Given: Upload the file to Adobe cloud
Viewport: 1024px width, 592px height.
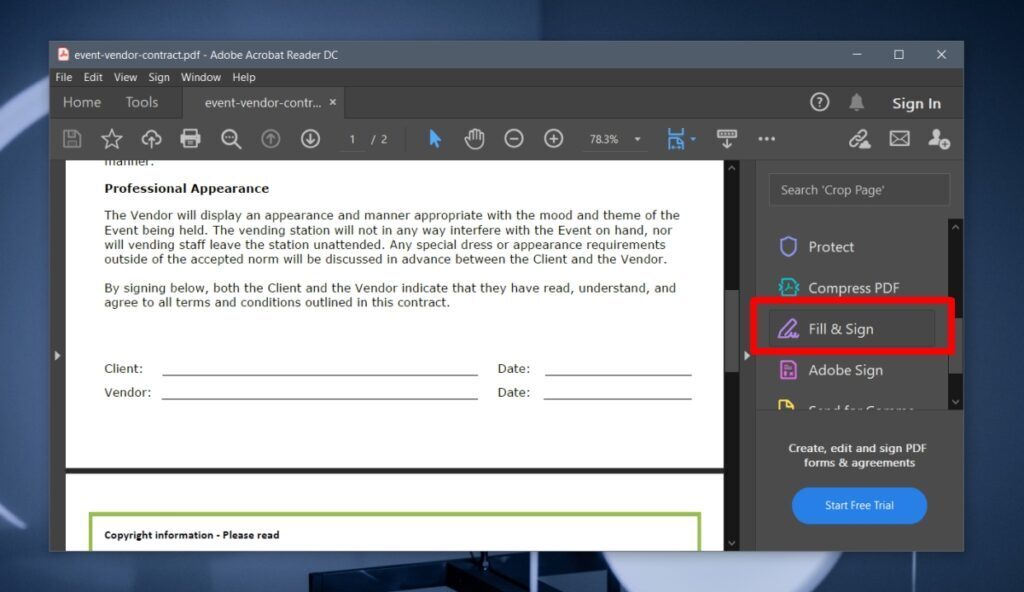Looking at the screenshot, I should tap(151, 139).
